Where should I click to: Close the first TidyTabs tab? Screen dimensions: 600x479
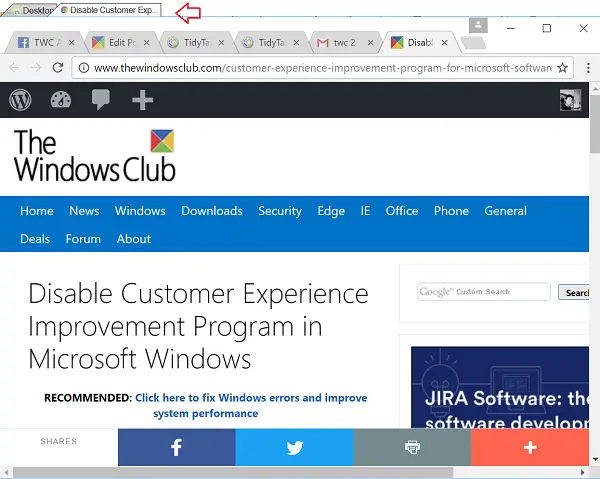pyautogui.click(x=221, y=43)
